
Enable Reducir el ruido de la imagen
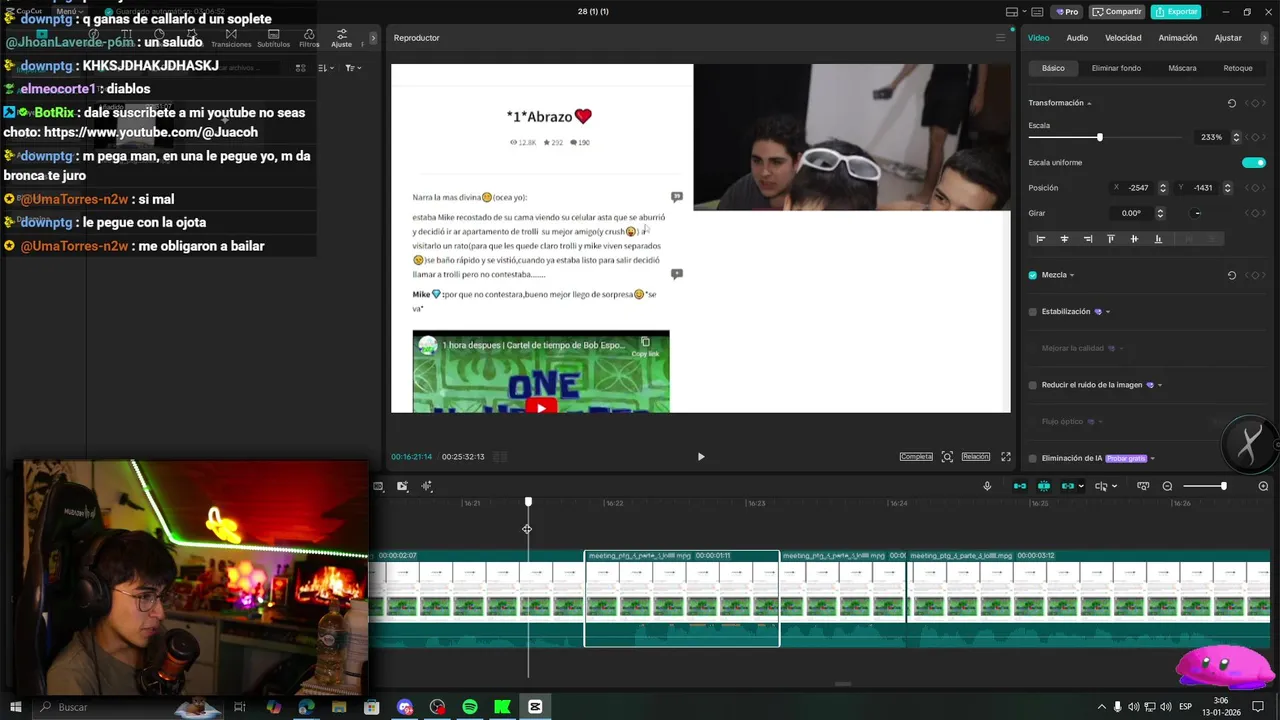coord(1033,385)
